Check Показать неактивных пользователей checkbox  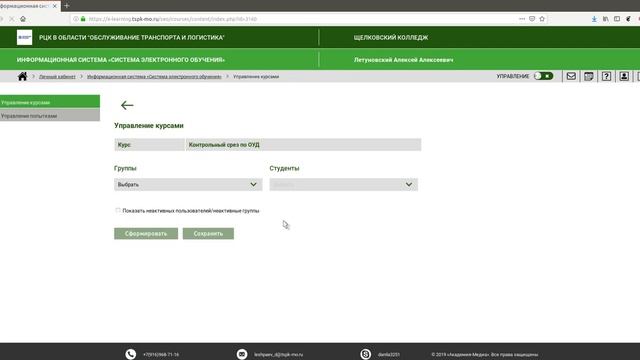click(118, 211)
